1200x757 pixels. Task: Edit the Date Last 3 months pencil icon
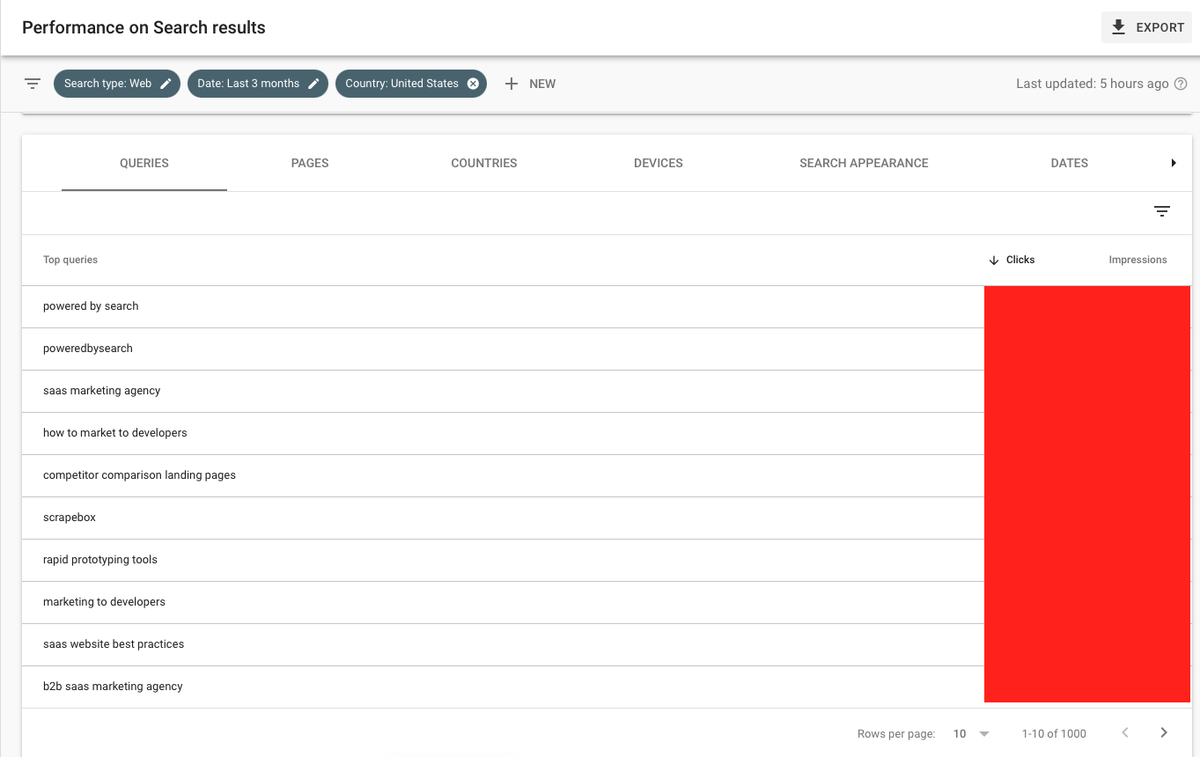(x=313, y=84)
